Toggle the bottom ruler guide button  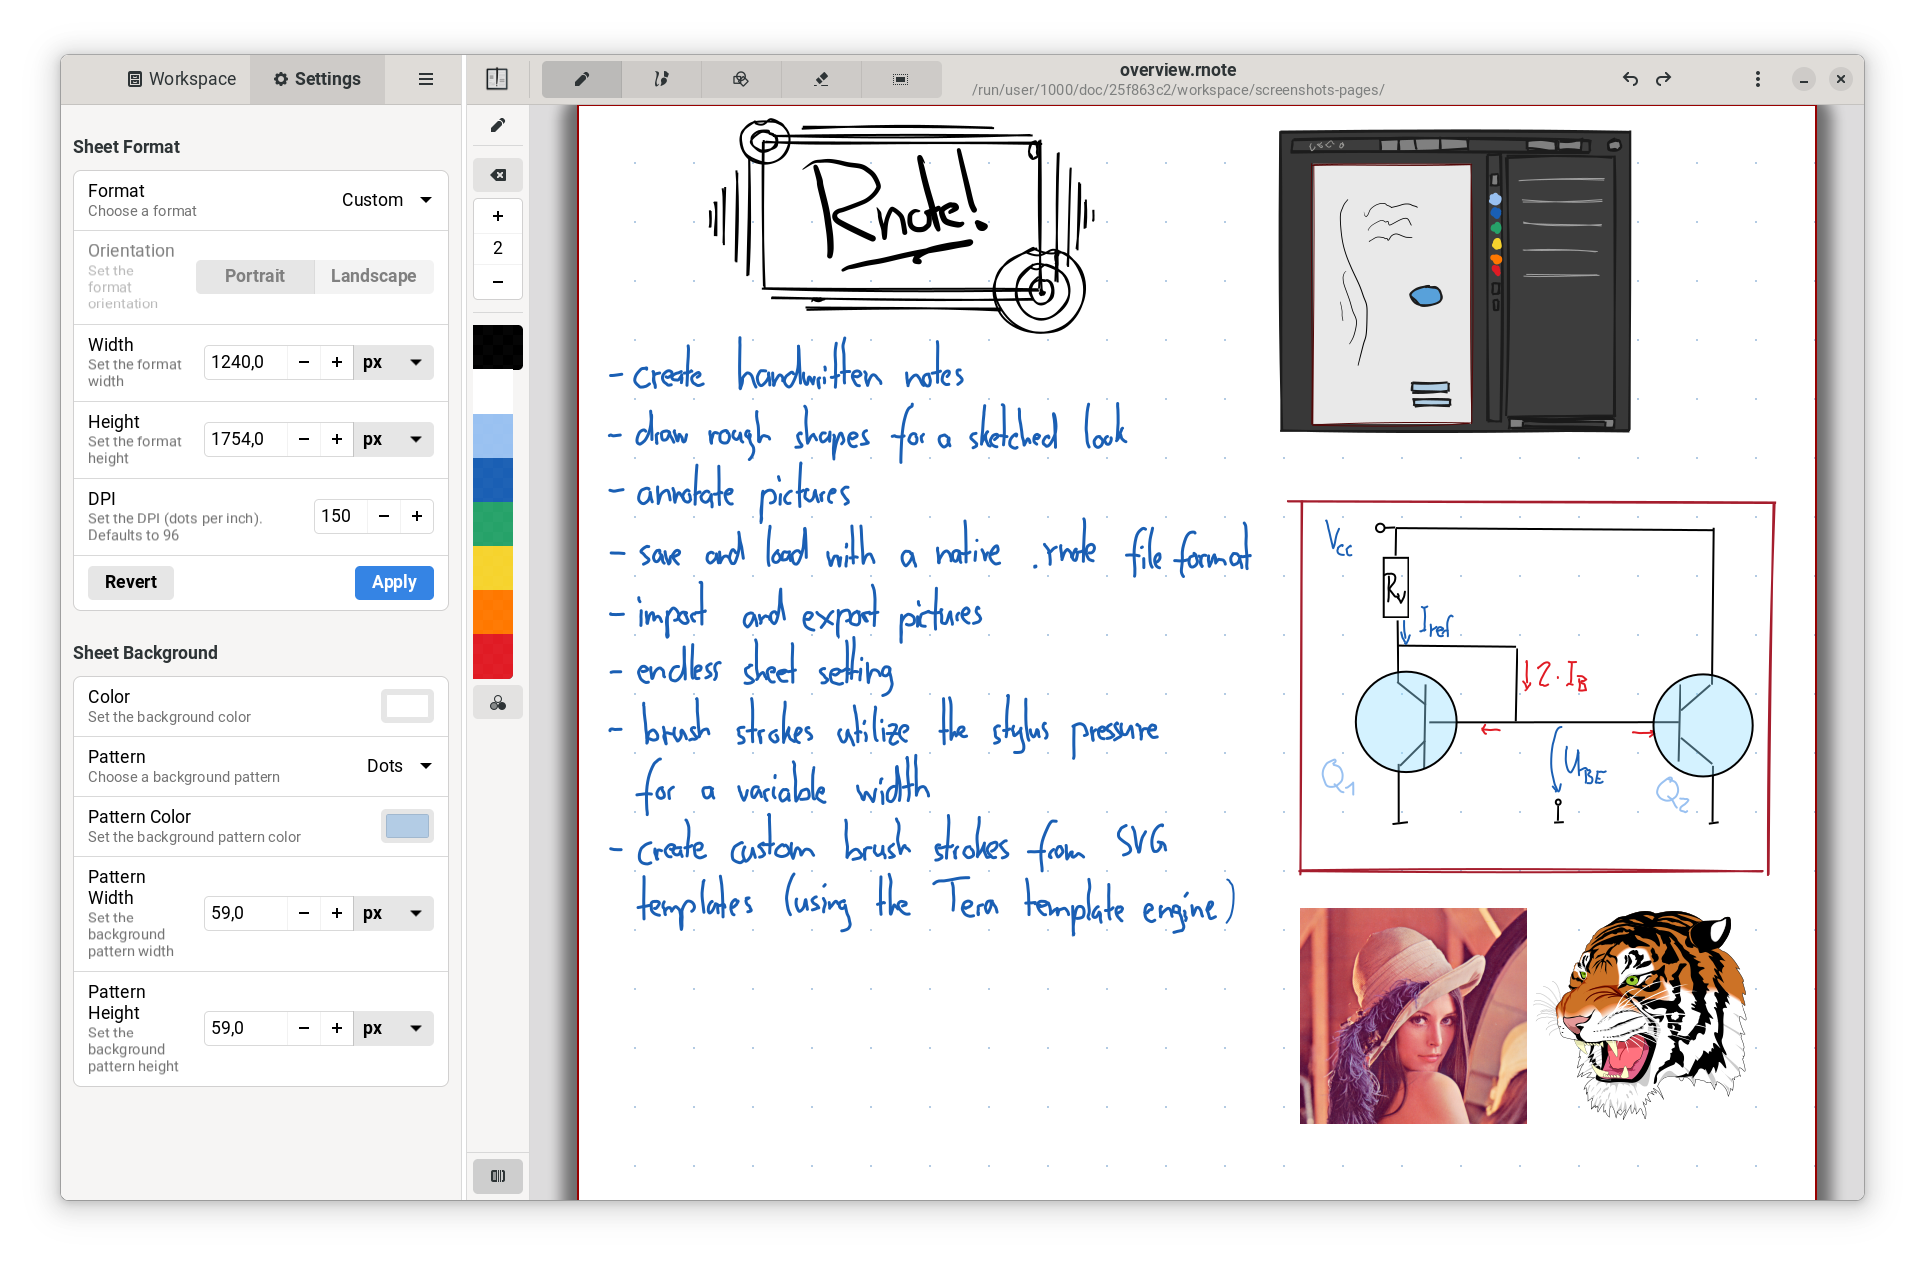(498, 1176)
